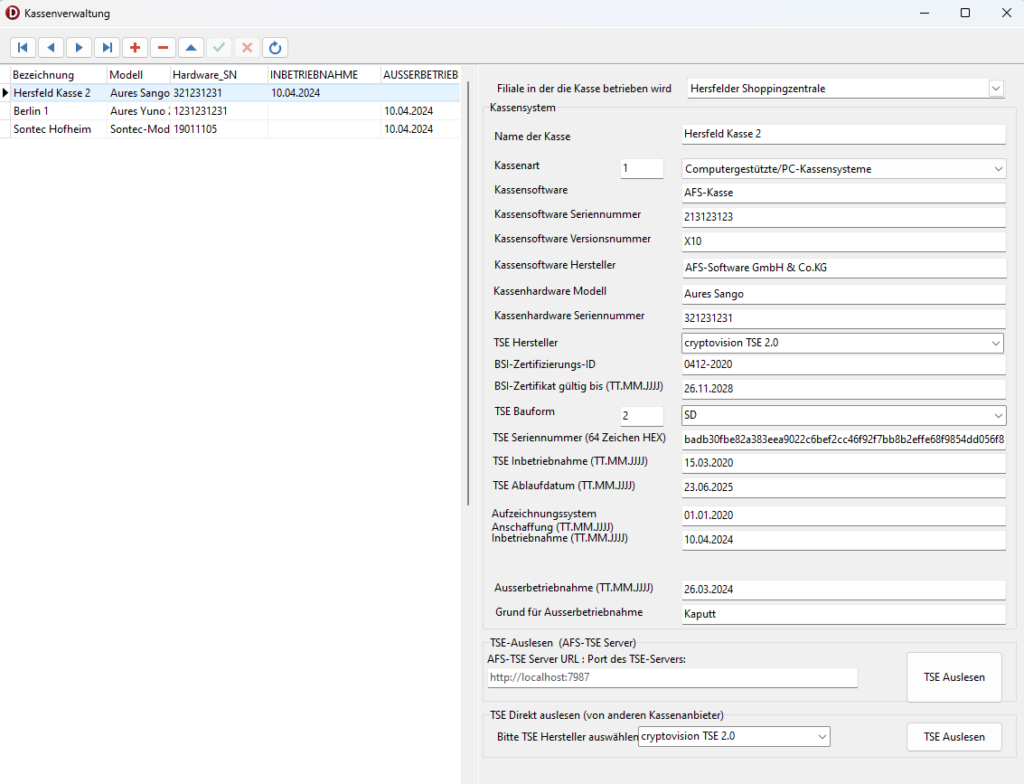Click the AFS-TSE Server URL field
The height and width of the screenshot is (784, 1024).
[x=672, y=678]
